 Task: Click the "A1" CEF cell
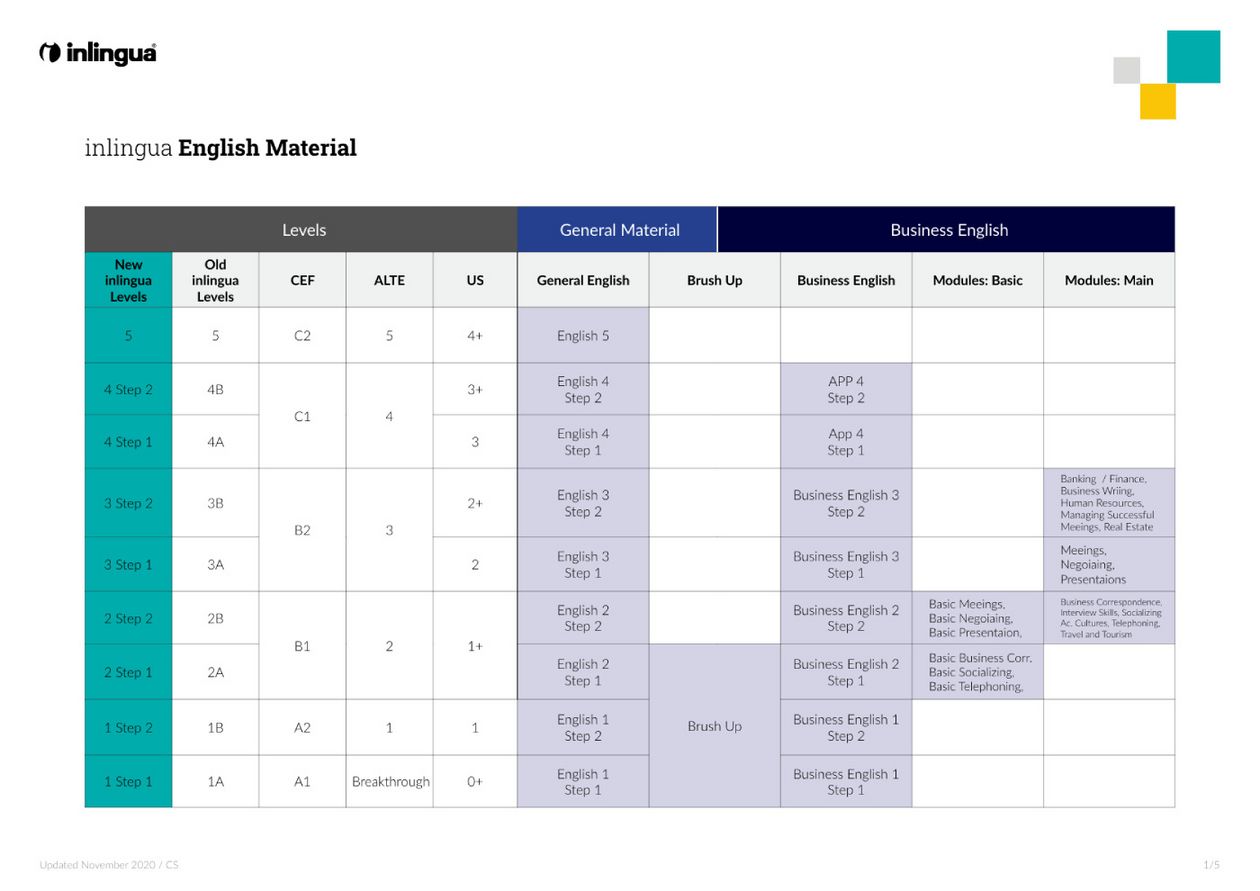coord(302,782)
